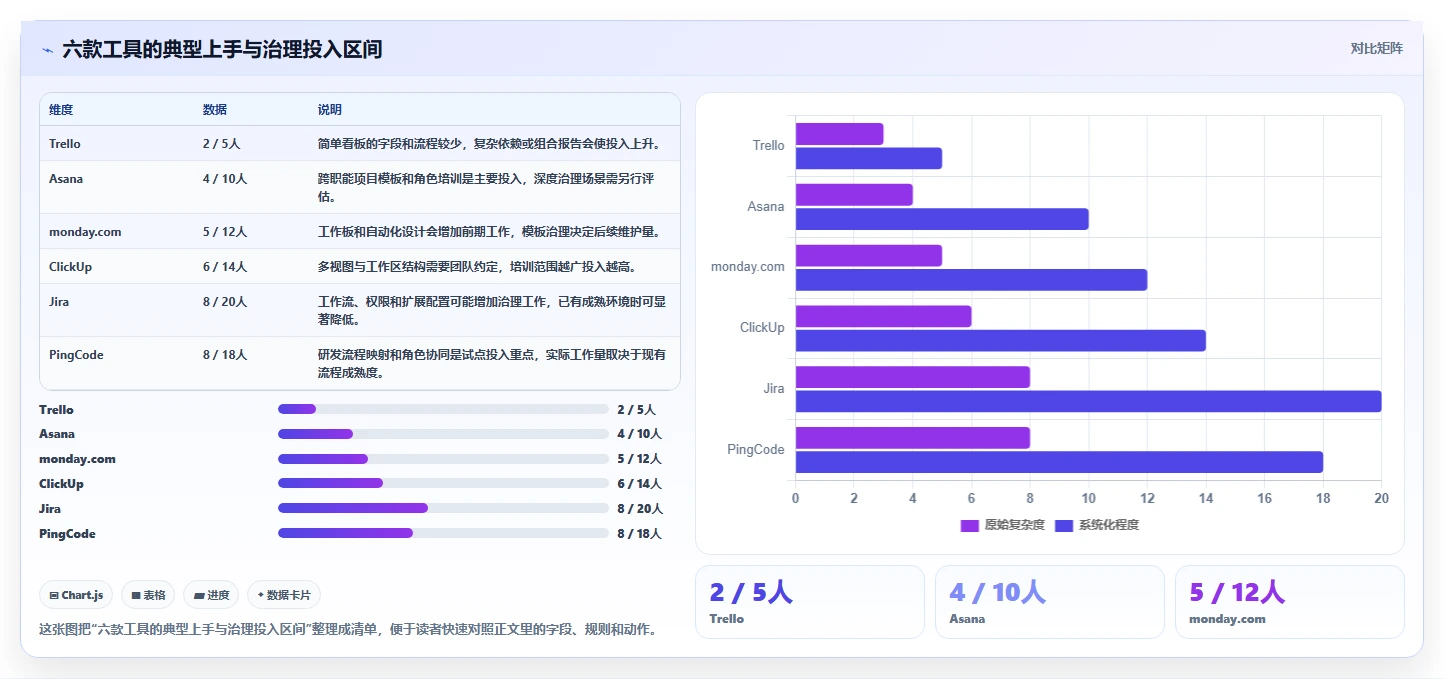The width and height of the screenshot is (1444, 679).
Task: Select the Asana name cell in table
Action: 66,179
